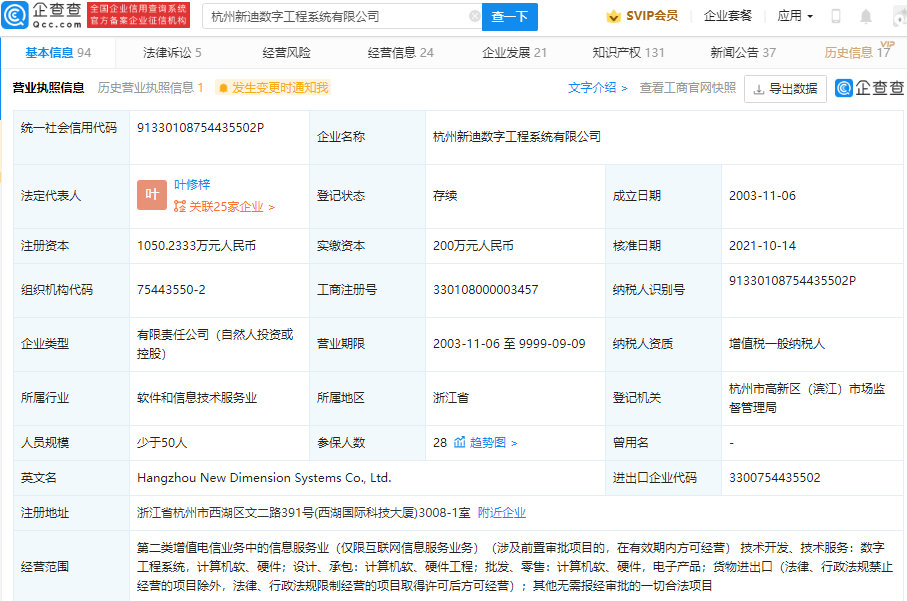
Task: Click the download icon in 导出数据
Action: coord(758,89)
